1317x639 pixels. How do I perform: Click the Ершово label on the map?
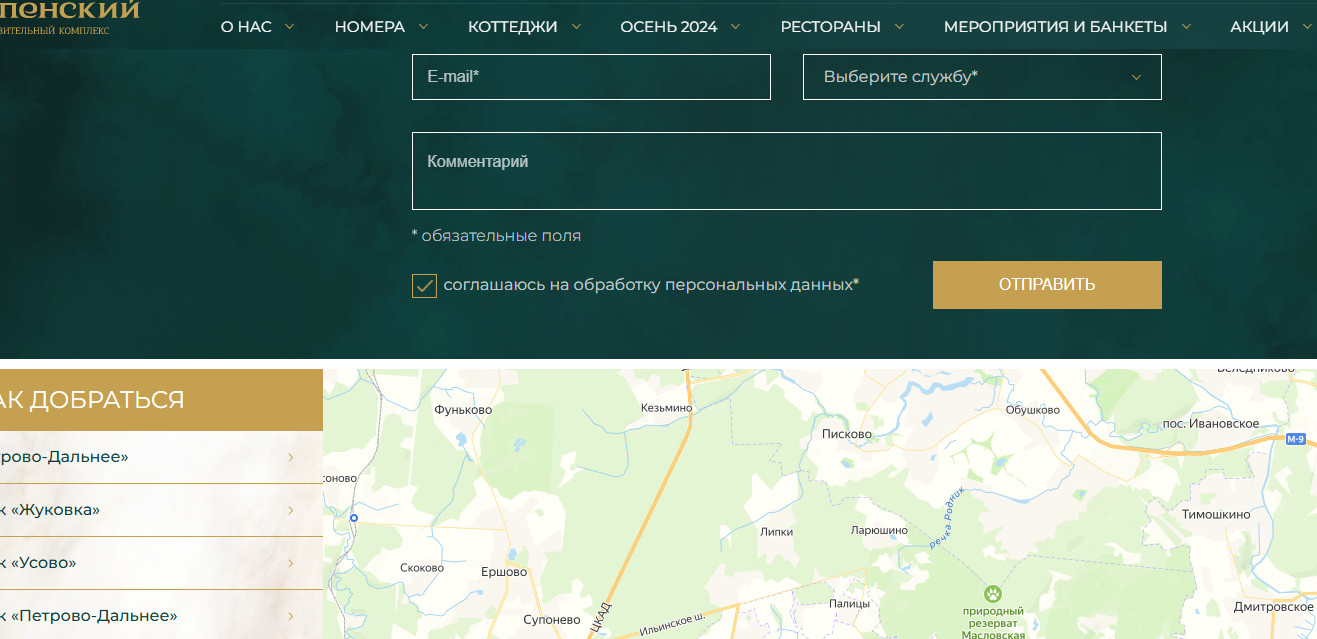coord(504,572)
